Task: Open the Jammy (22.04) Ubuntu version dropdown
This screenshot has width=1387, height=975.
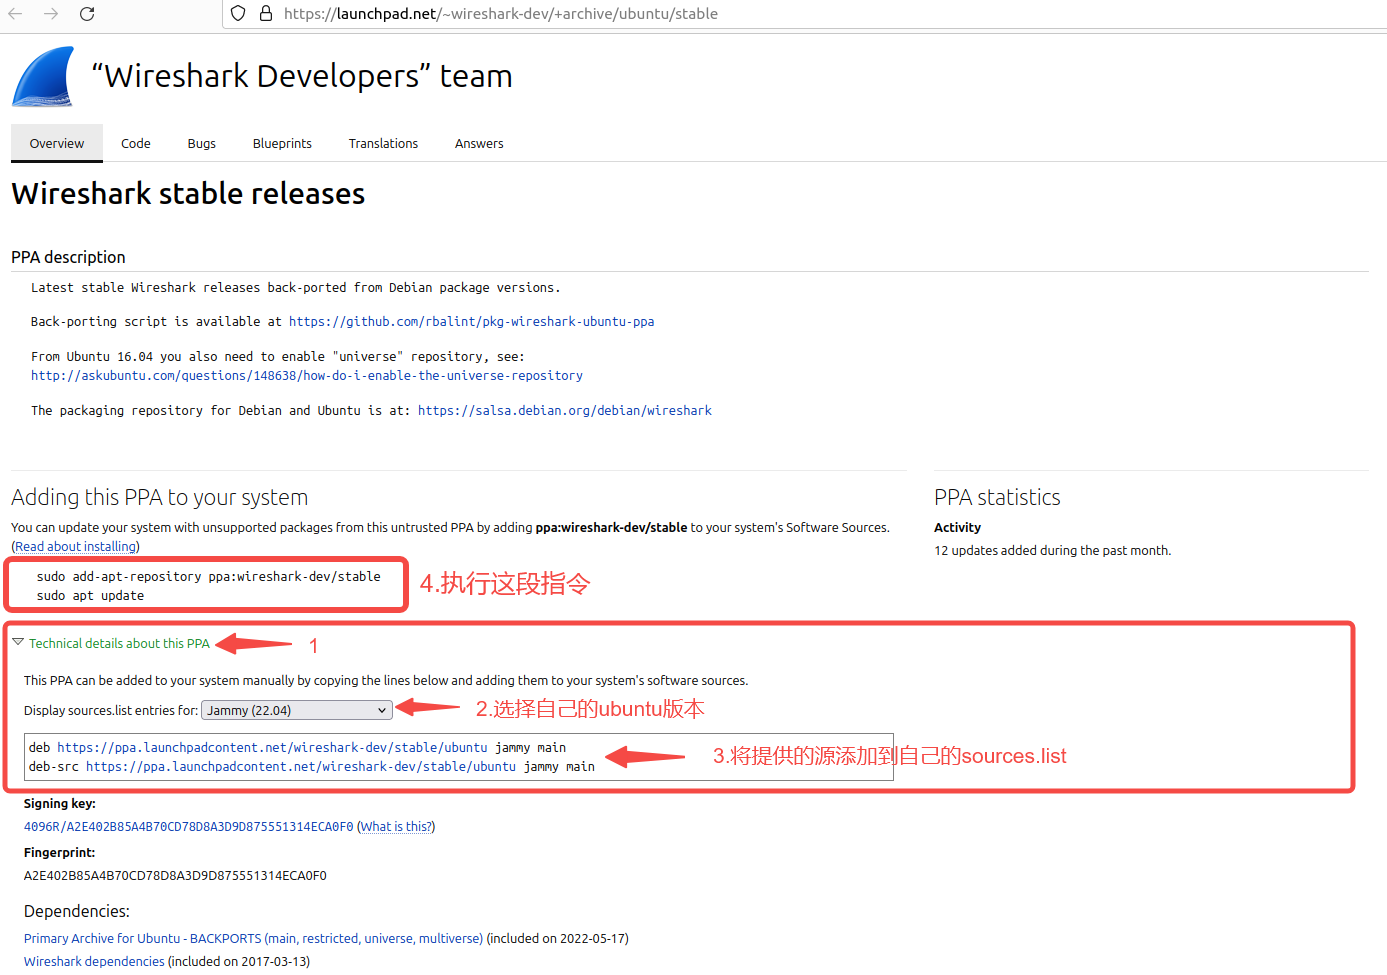Action: pos(297,710)
